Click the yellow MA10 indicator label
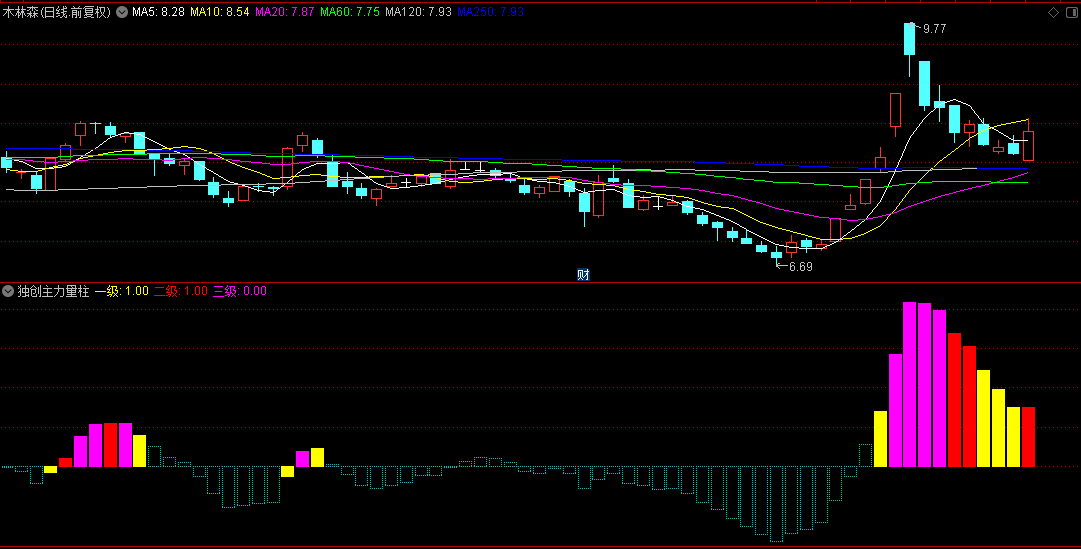Screen dimensions: 1081x549 point(220,12)
